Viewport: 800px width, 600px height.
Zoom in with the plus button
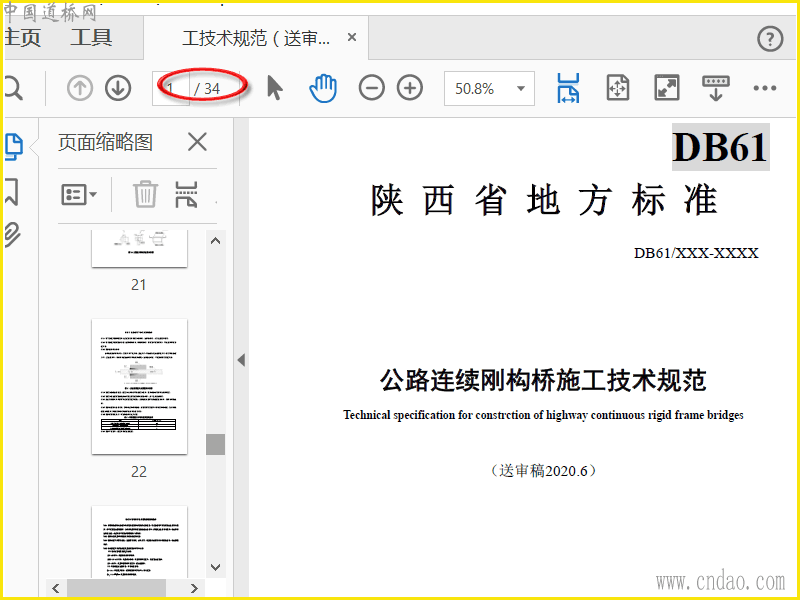click(410, 88)
